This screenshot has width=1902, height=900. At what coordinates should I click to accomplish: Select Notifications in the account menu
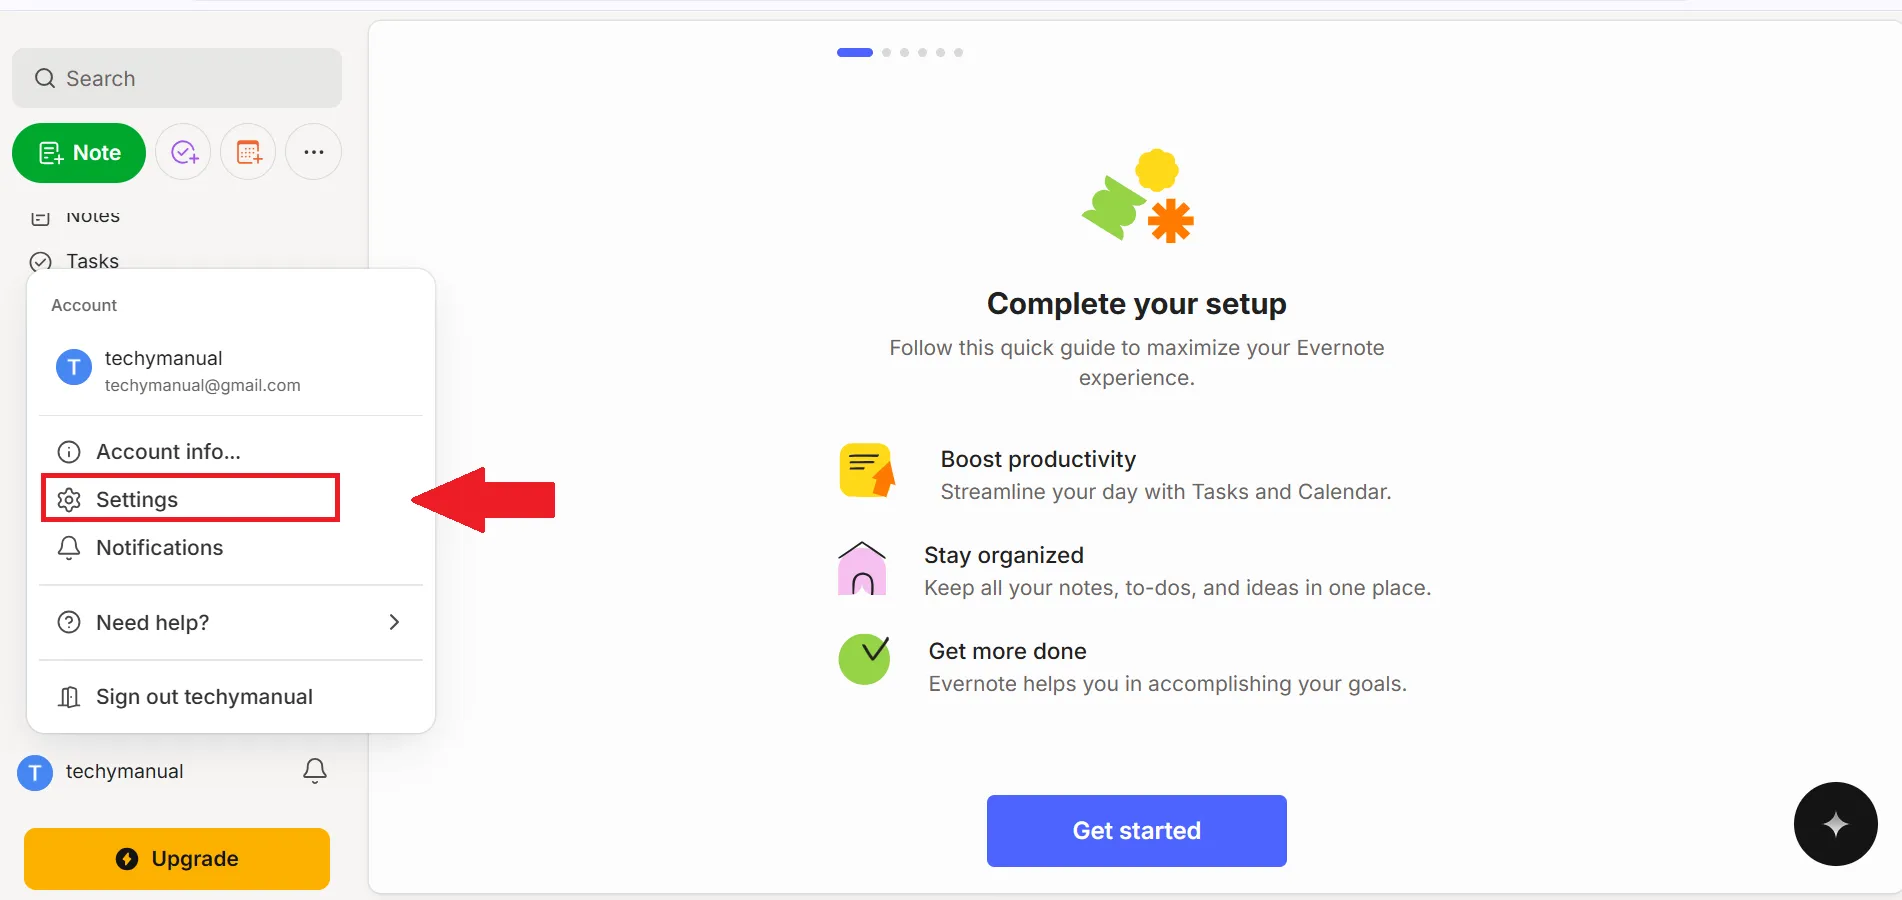[158, 548]
